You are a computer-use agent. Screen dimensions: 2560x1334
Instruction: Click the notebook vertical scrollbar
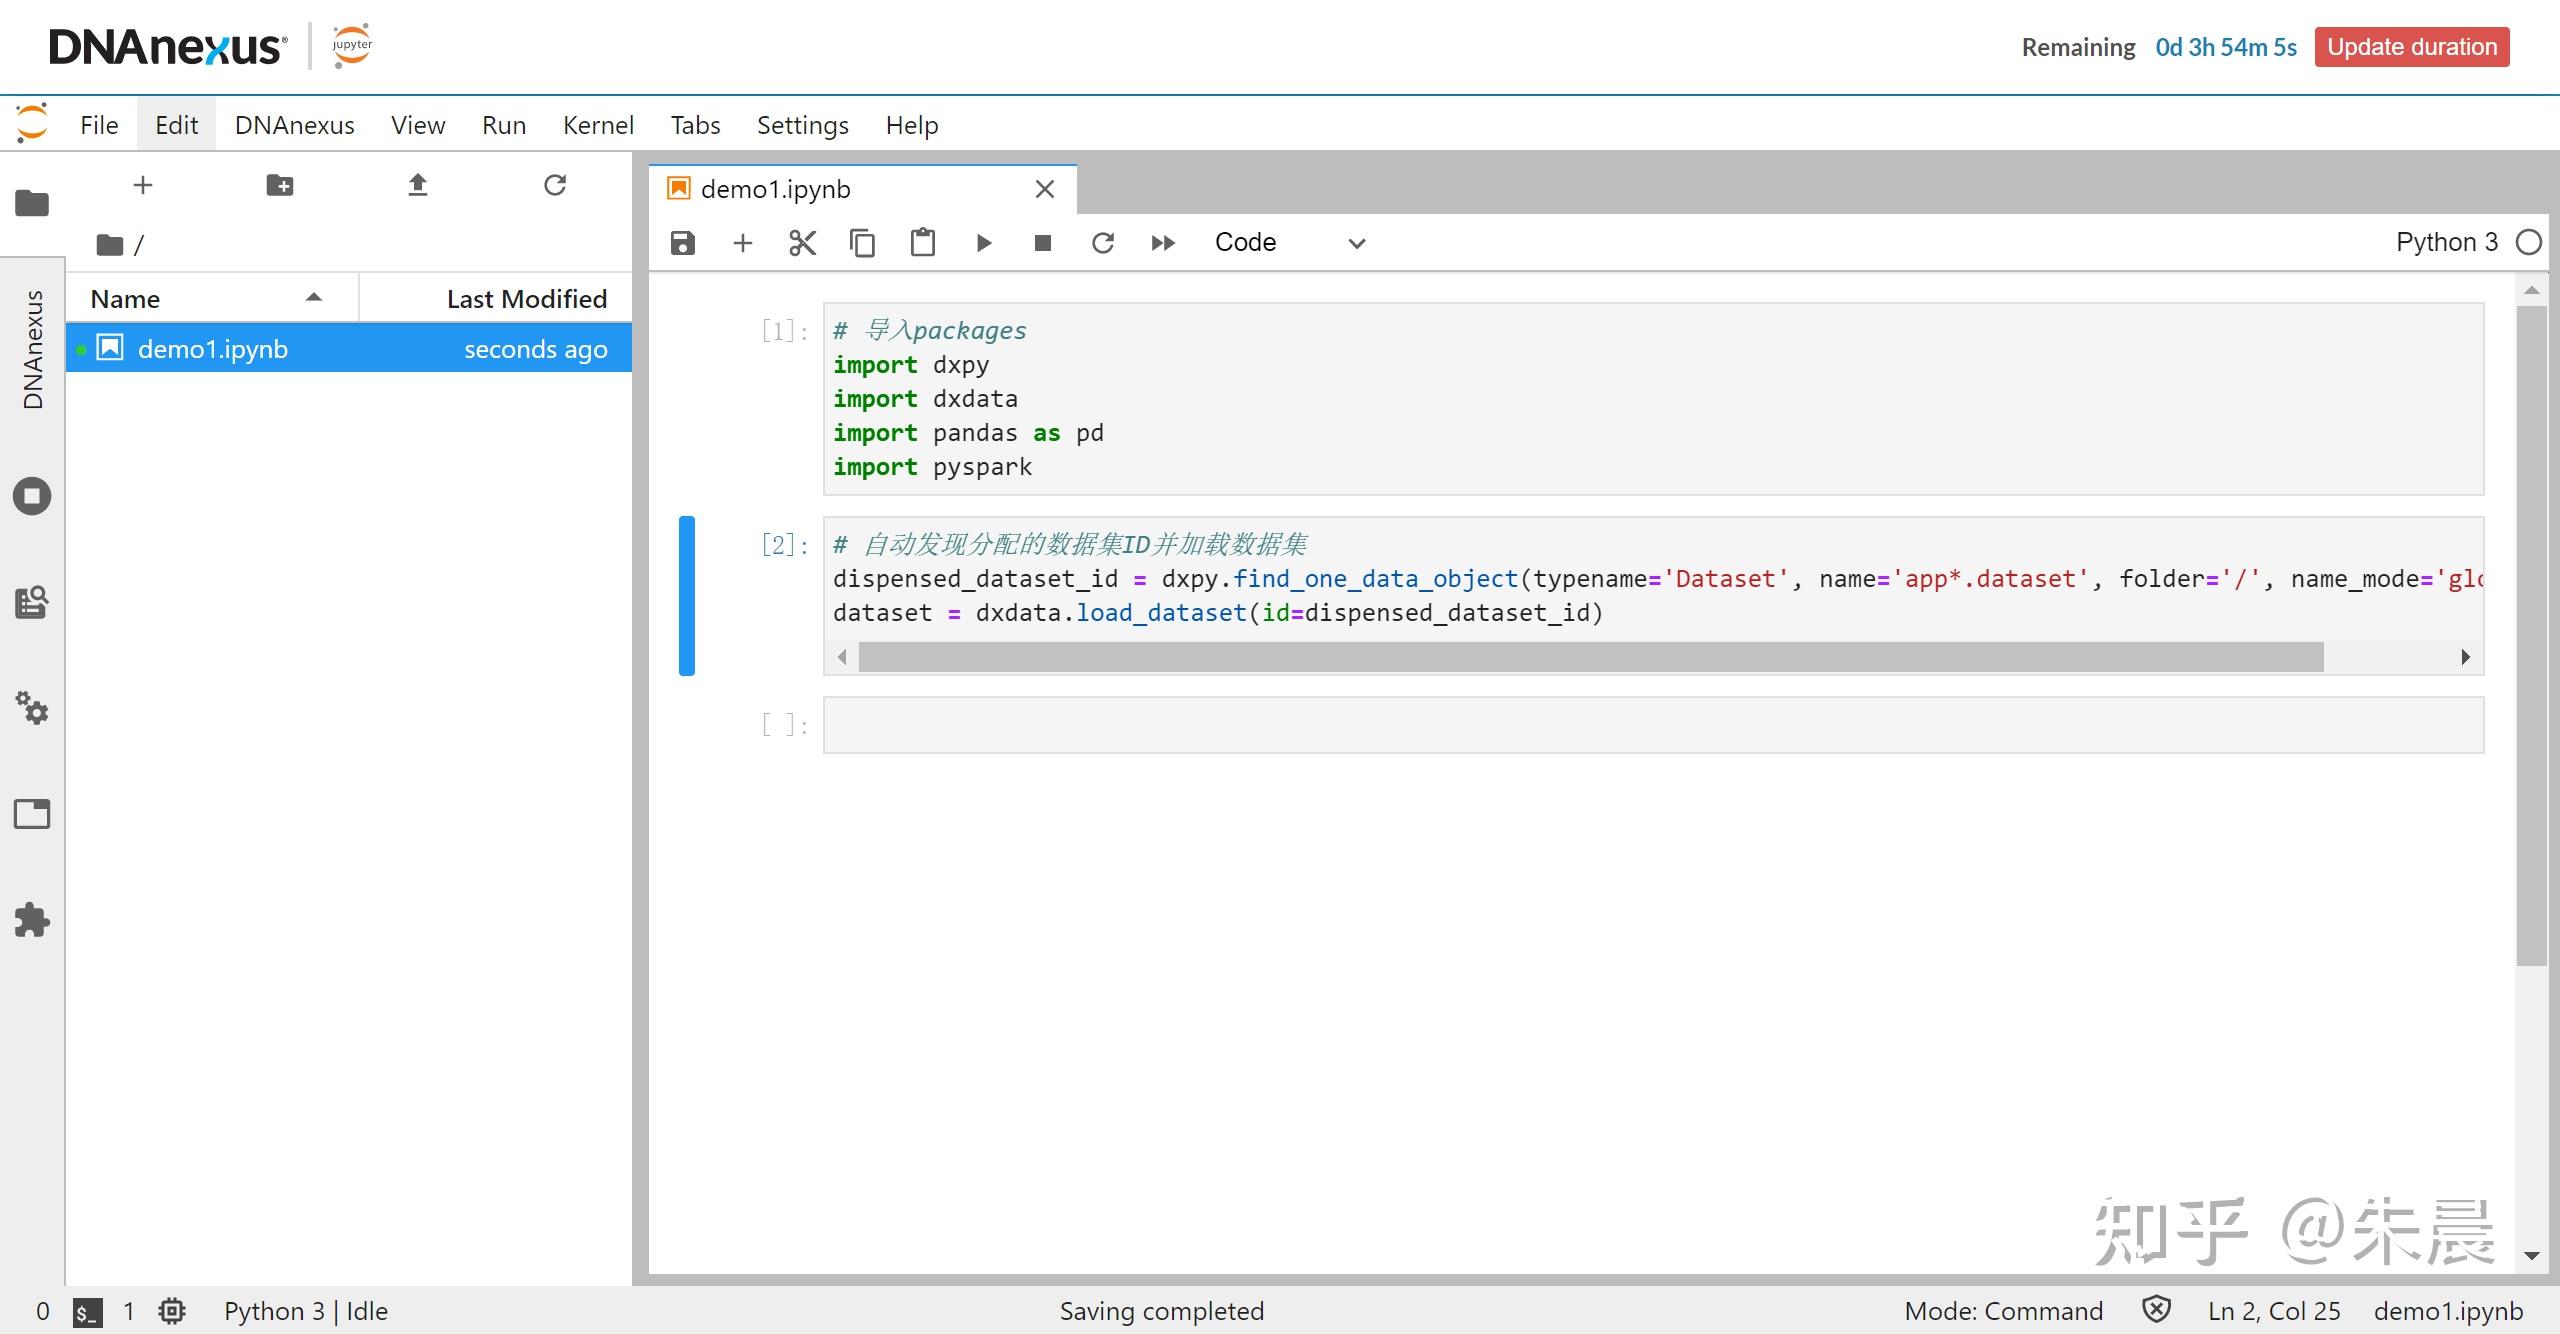(x=2532, y=636)
